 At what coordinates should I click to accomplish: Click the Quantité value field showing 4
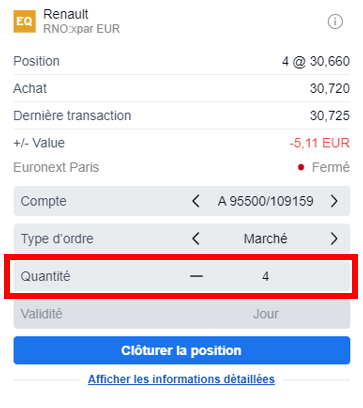pos(265,276)
